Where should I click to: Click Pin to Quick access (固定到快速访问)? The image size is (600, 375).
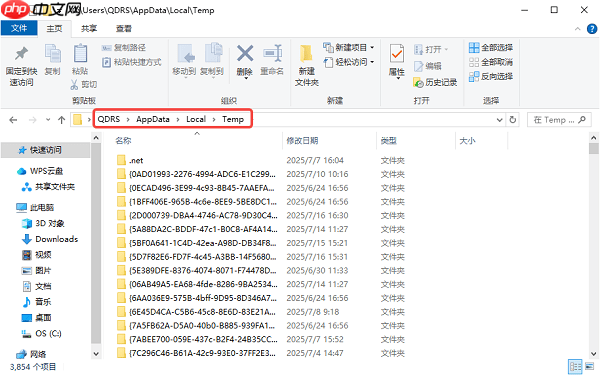tap(21, 66)
